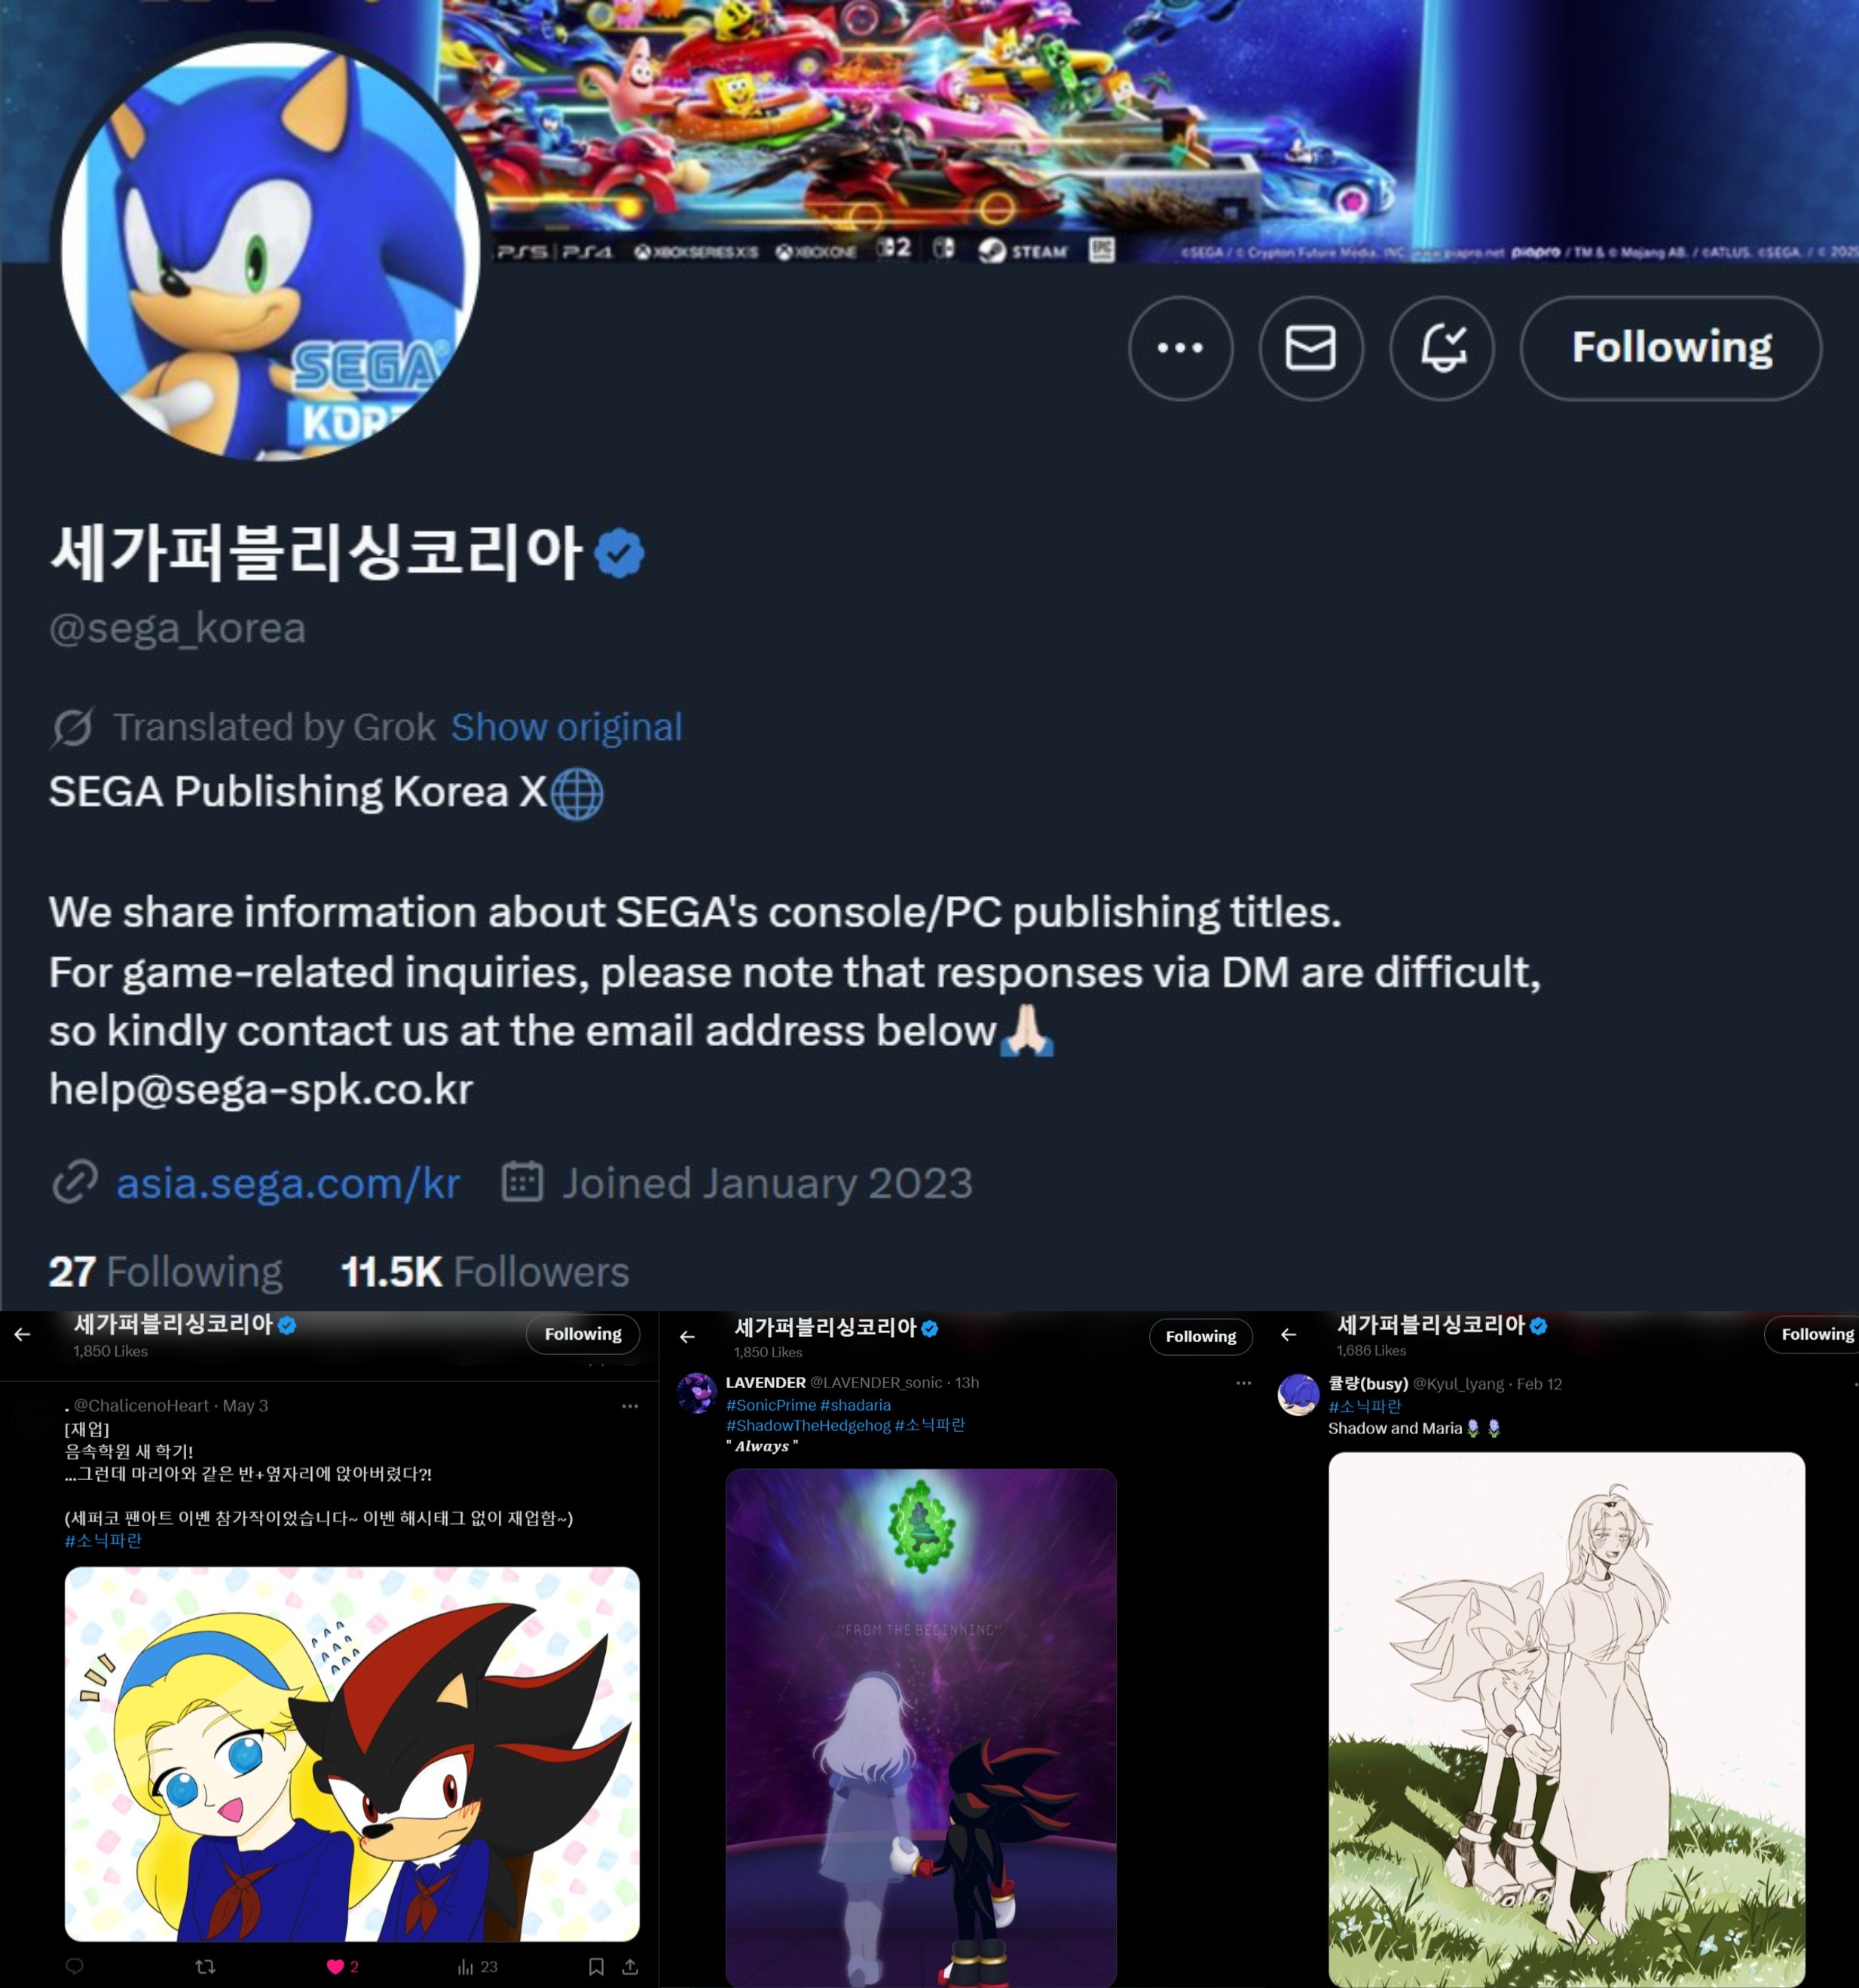Expand the view count analytics on ChalicenoHeart post
Screen dimensions: 1859x1988
[x=477, y=1966]
